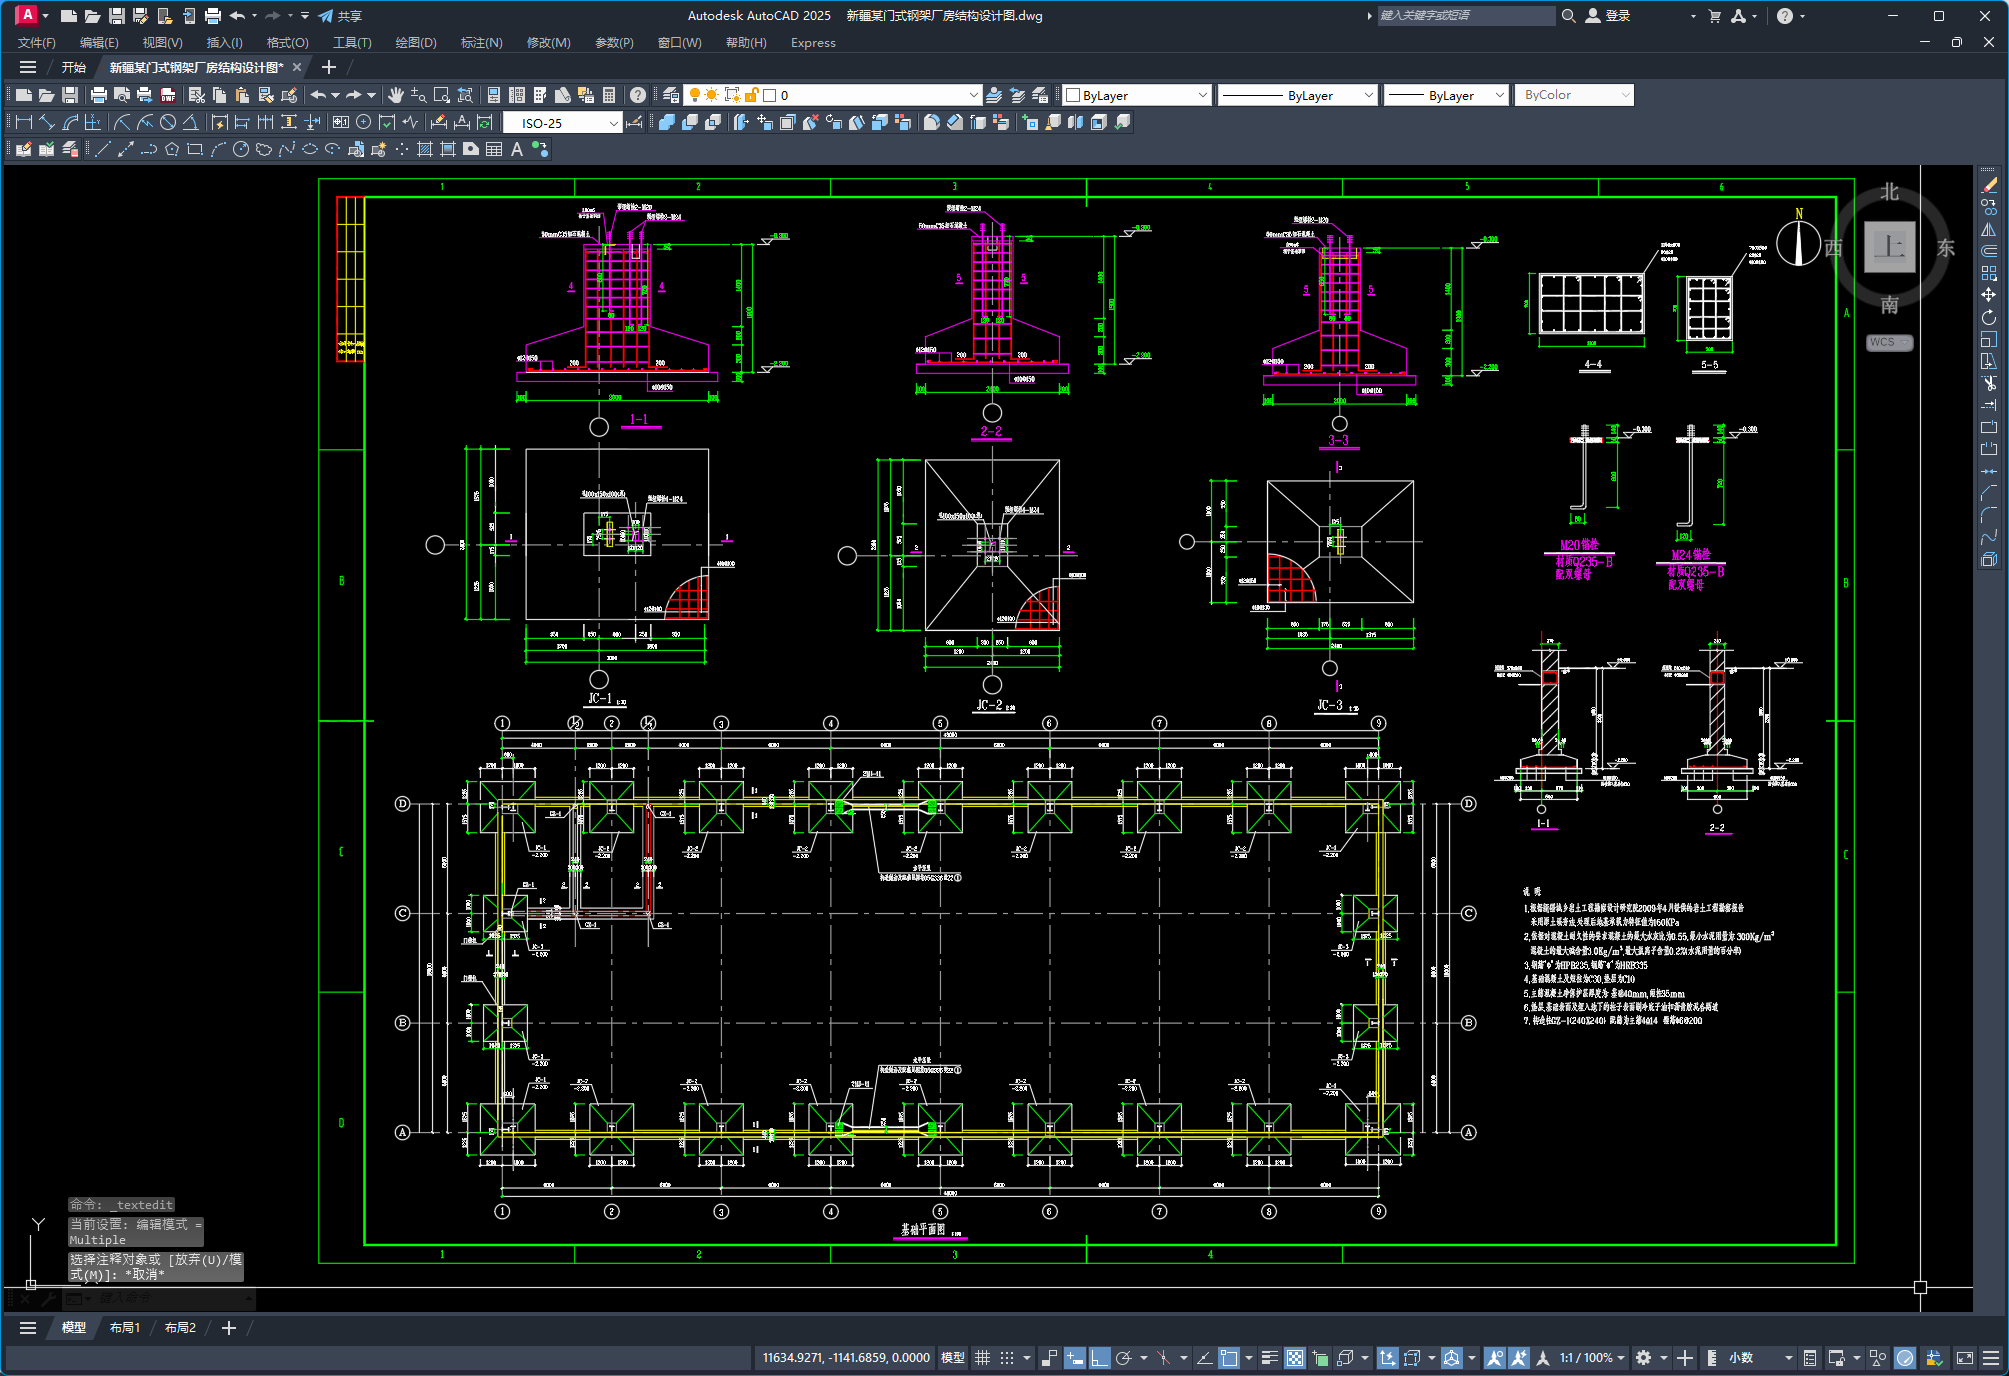
Task: Open the 标注(N) menu
Action: click(481, 42)
